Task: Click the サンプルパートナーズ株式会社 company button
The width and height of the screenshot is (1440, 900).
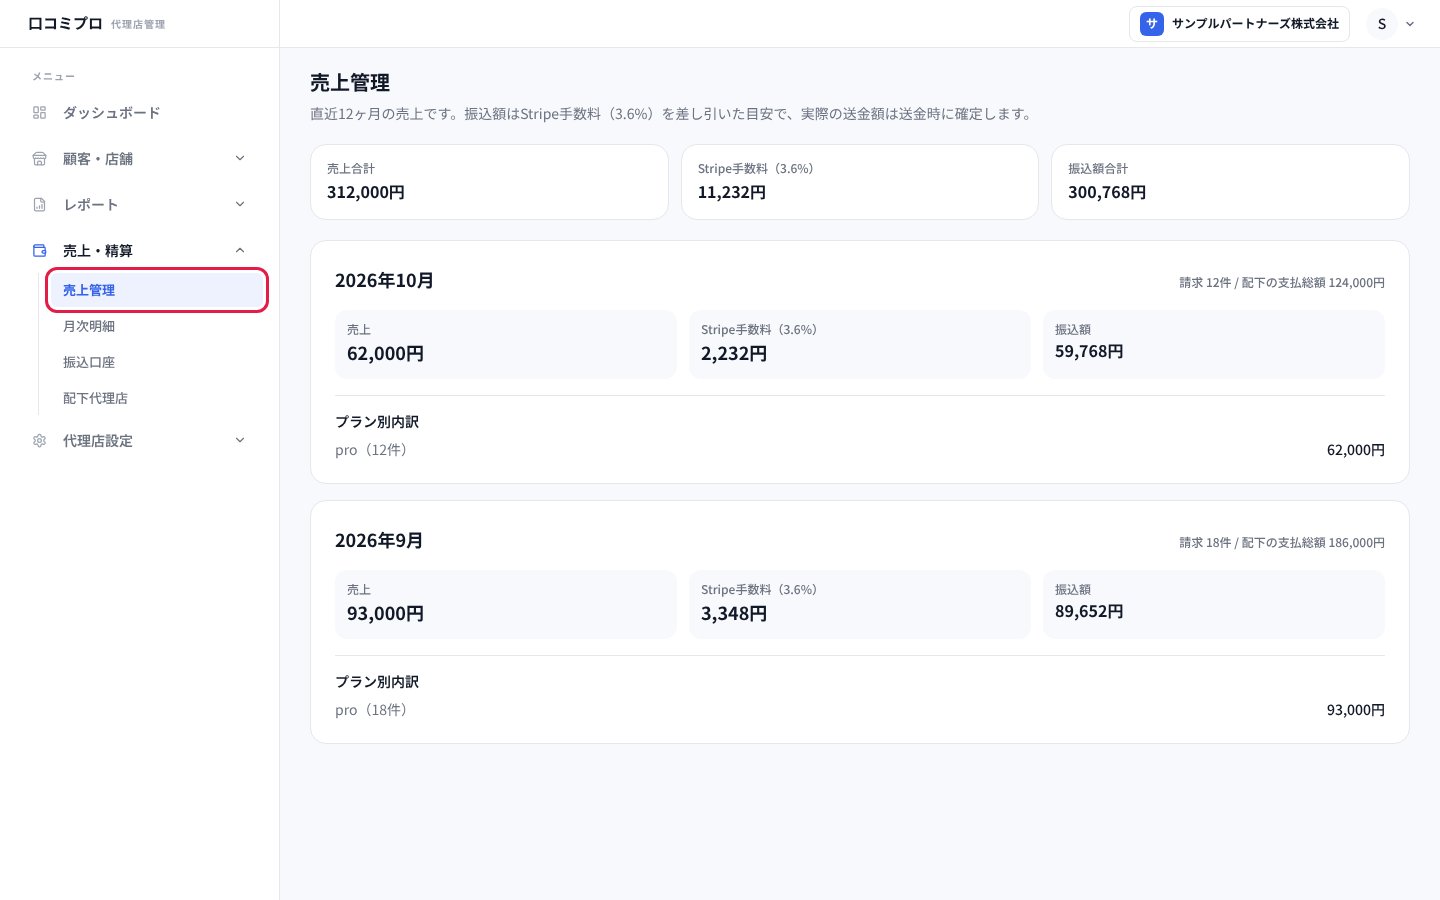Action: tap(1239, 24)
